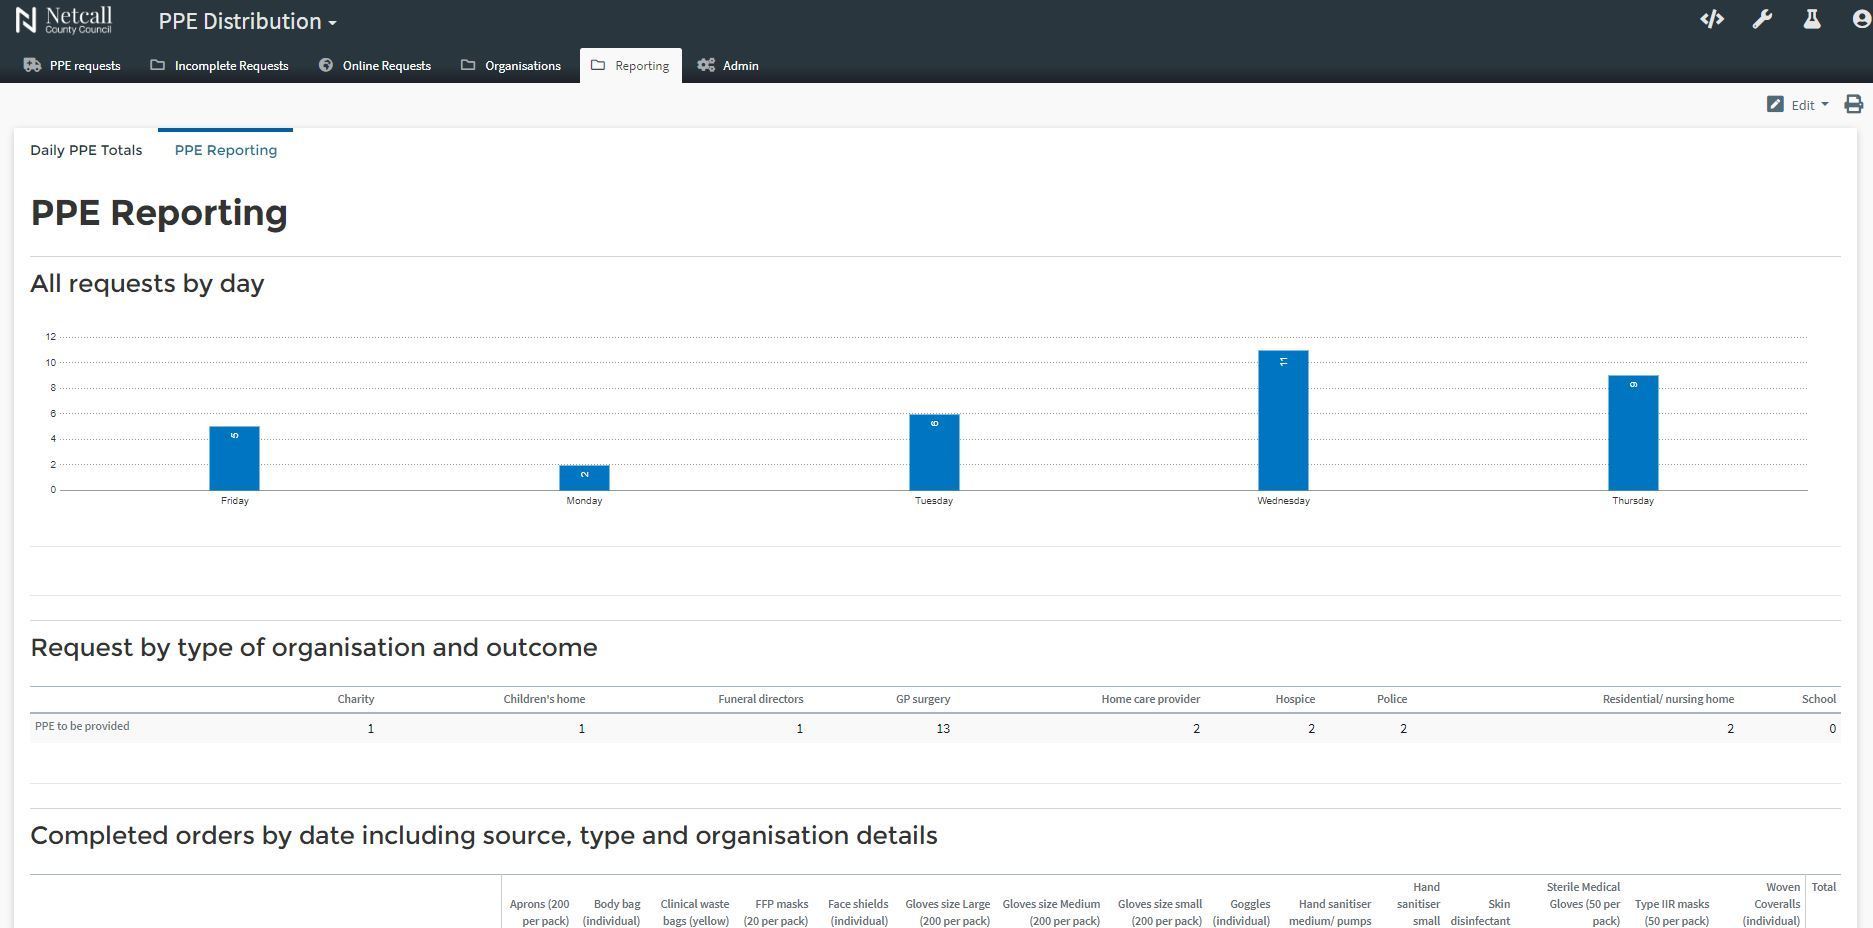The width and height of the screenshot is (1873, 928).
Task: Click the Netcall County Council logo
Action: (x=64, y=20)
